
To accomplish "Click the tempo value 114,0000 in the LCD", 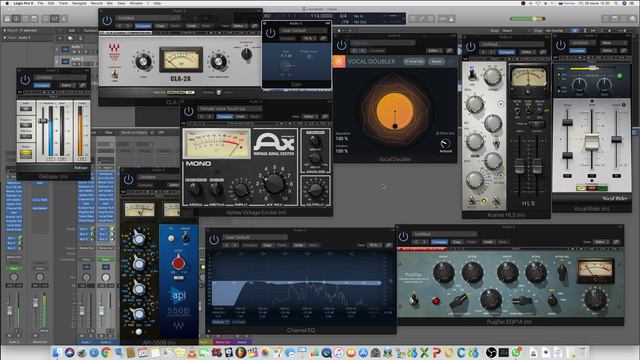I will pos(321,16).
